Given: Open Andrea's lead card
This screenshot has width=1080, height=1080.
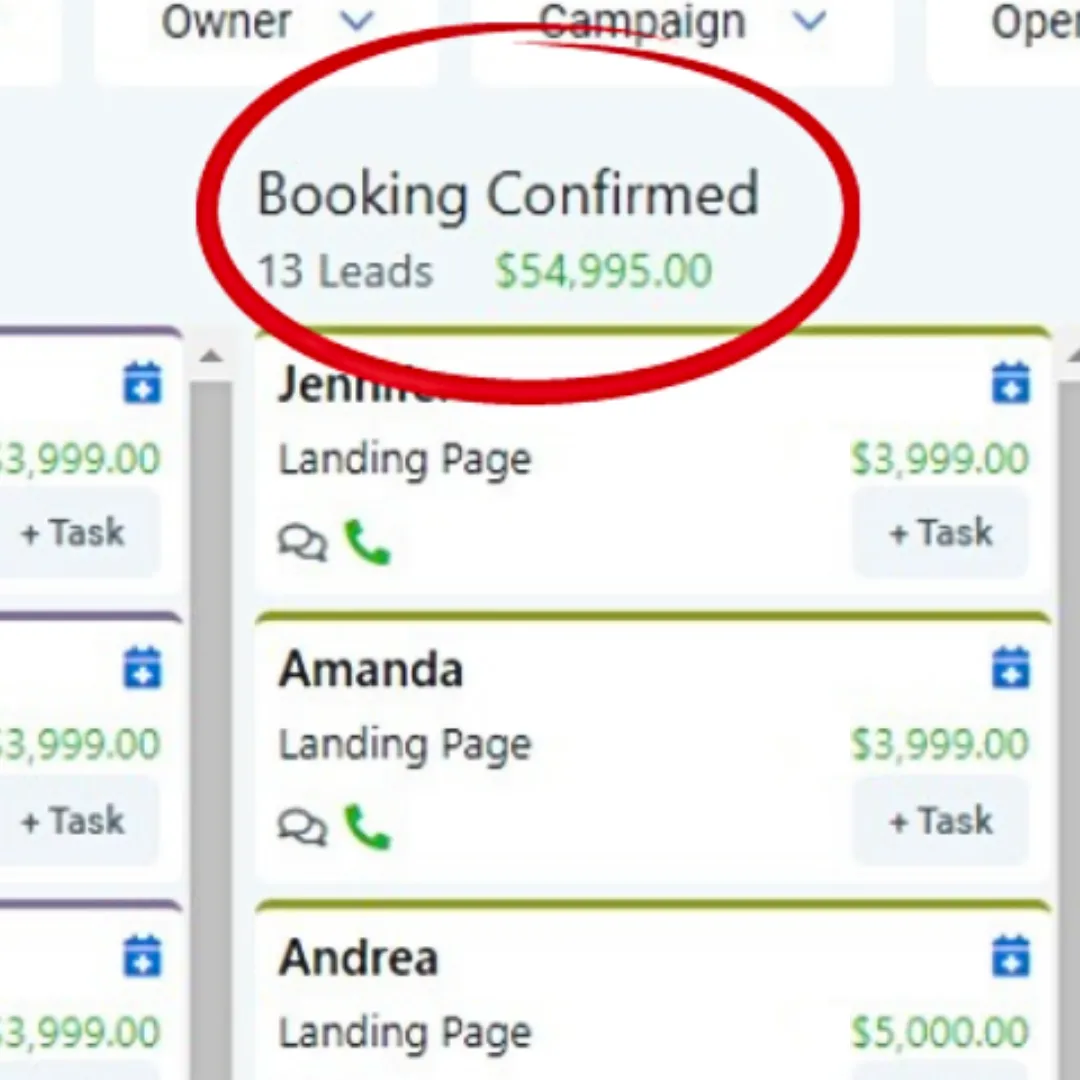Looking at the screenshot, I should pyautogui.click(x=653, y=992).
